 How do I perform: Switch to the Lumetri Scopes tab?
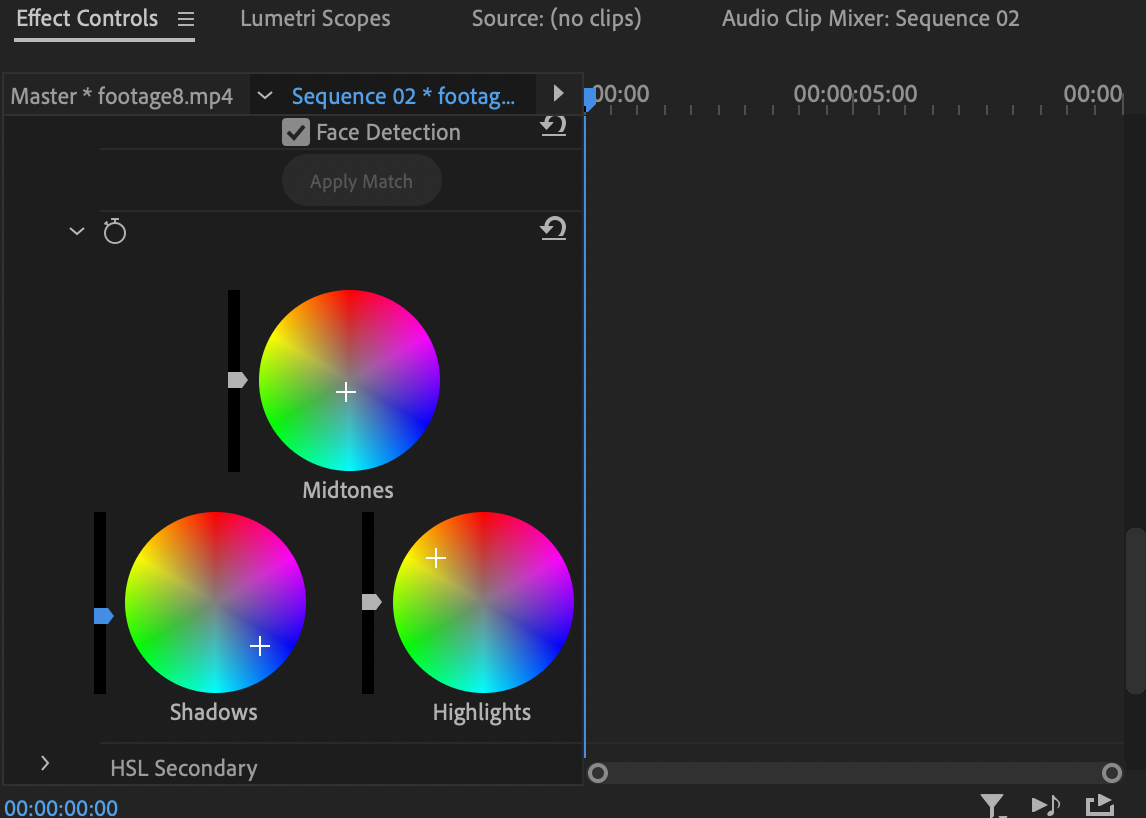click(x=315, y=19)
